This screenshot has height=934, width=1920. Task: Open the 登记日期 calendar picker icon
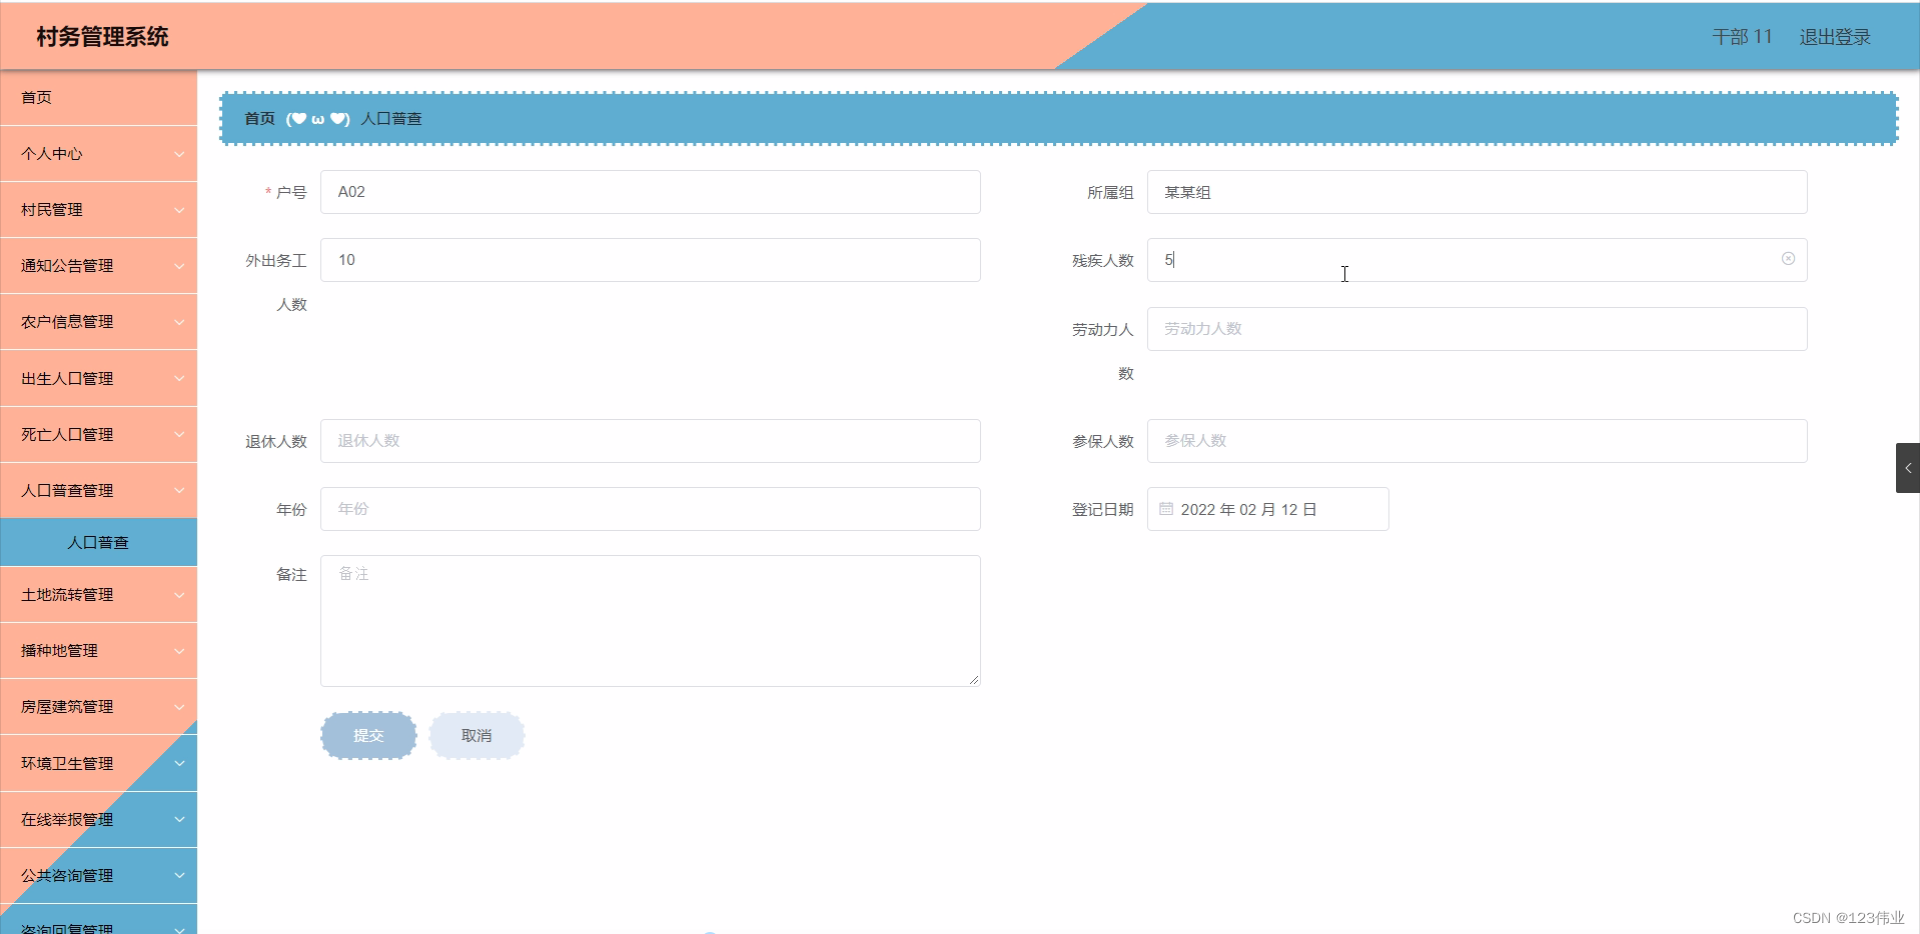[x=1166, y=509]
